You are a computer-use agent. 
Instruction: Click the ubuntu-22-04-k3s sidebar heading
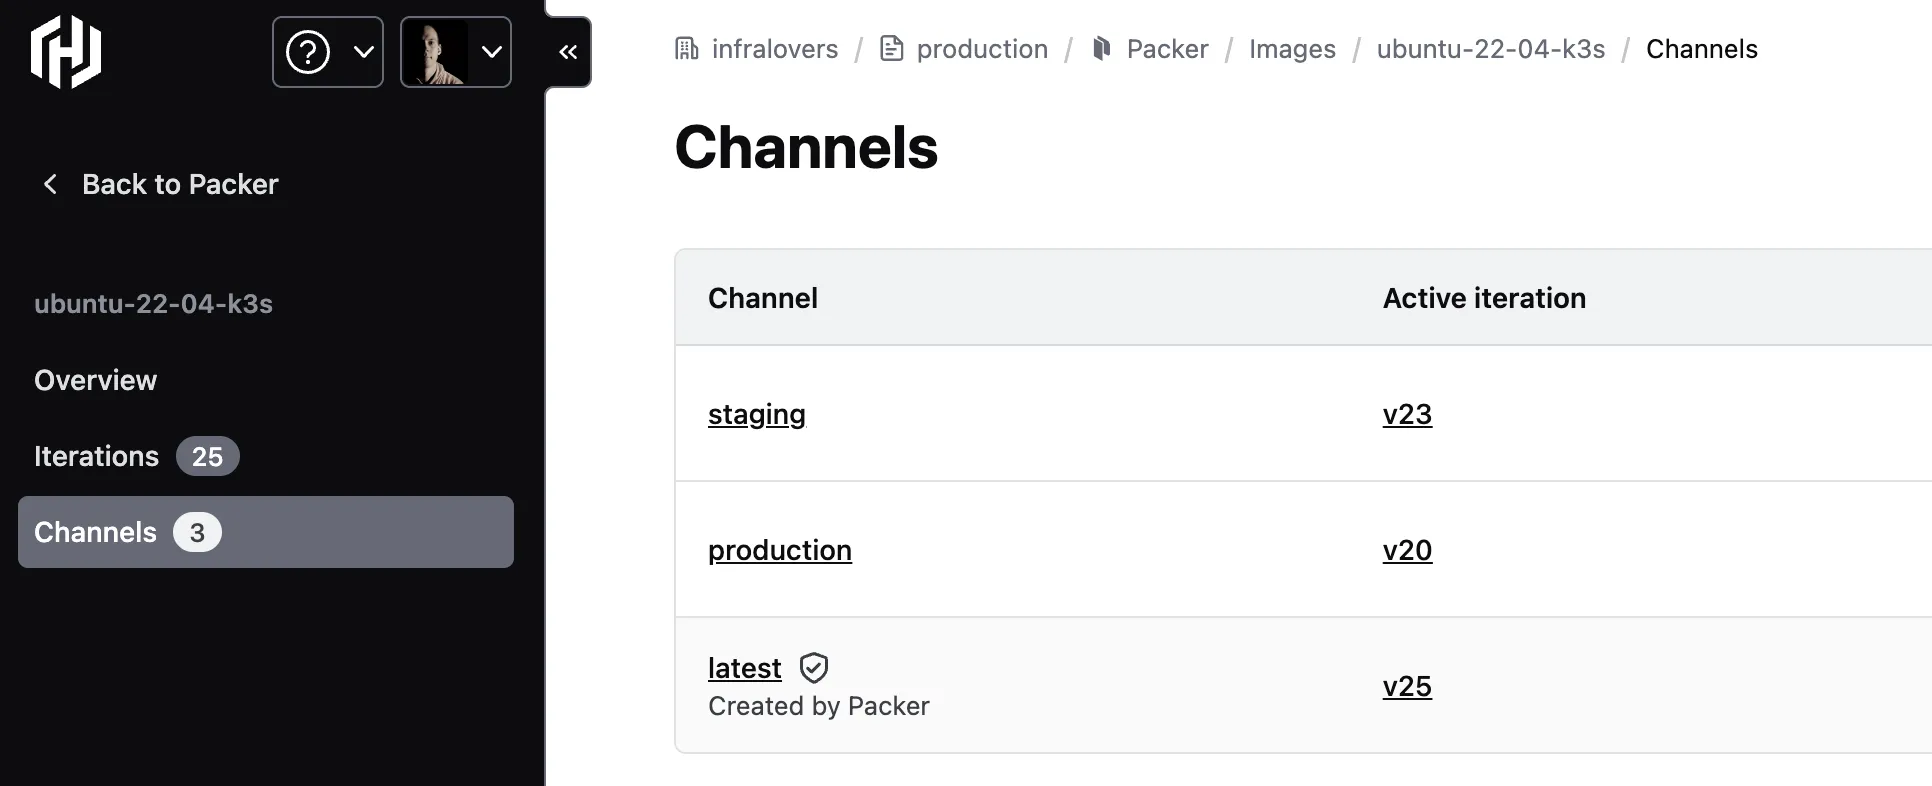153,304
